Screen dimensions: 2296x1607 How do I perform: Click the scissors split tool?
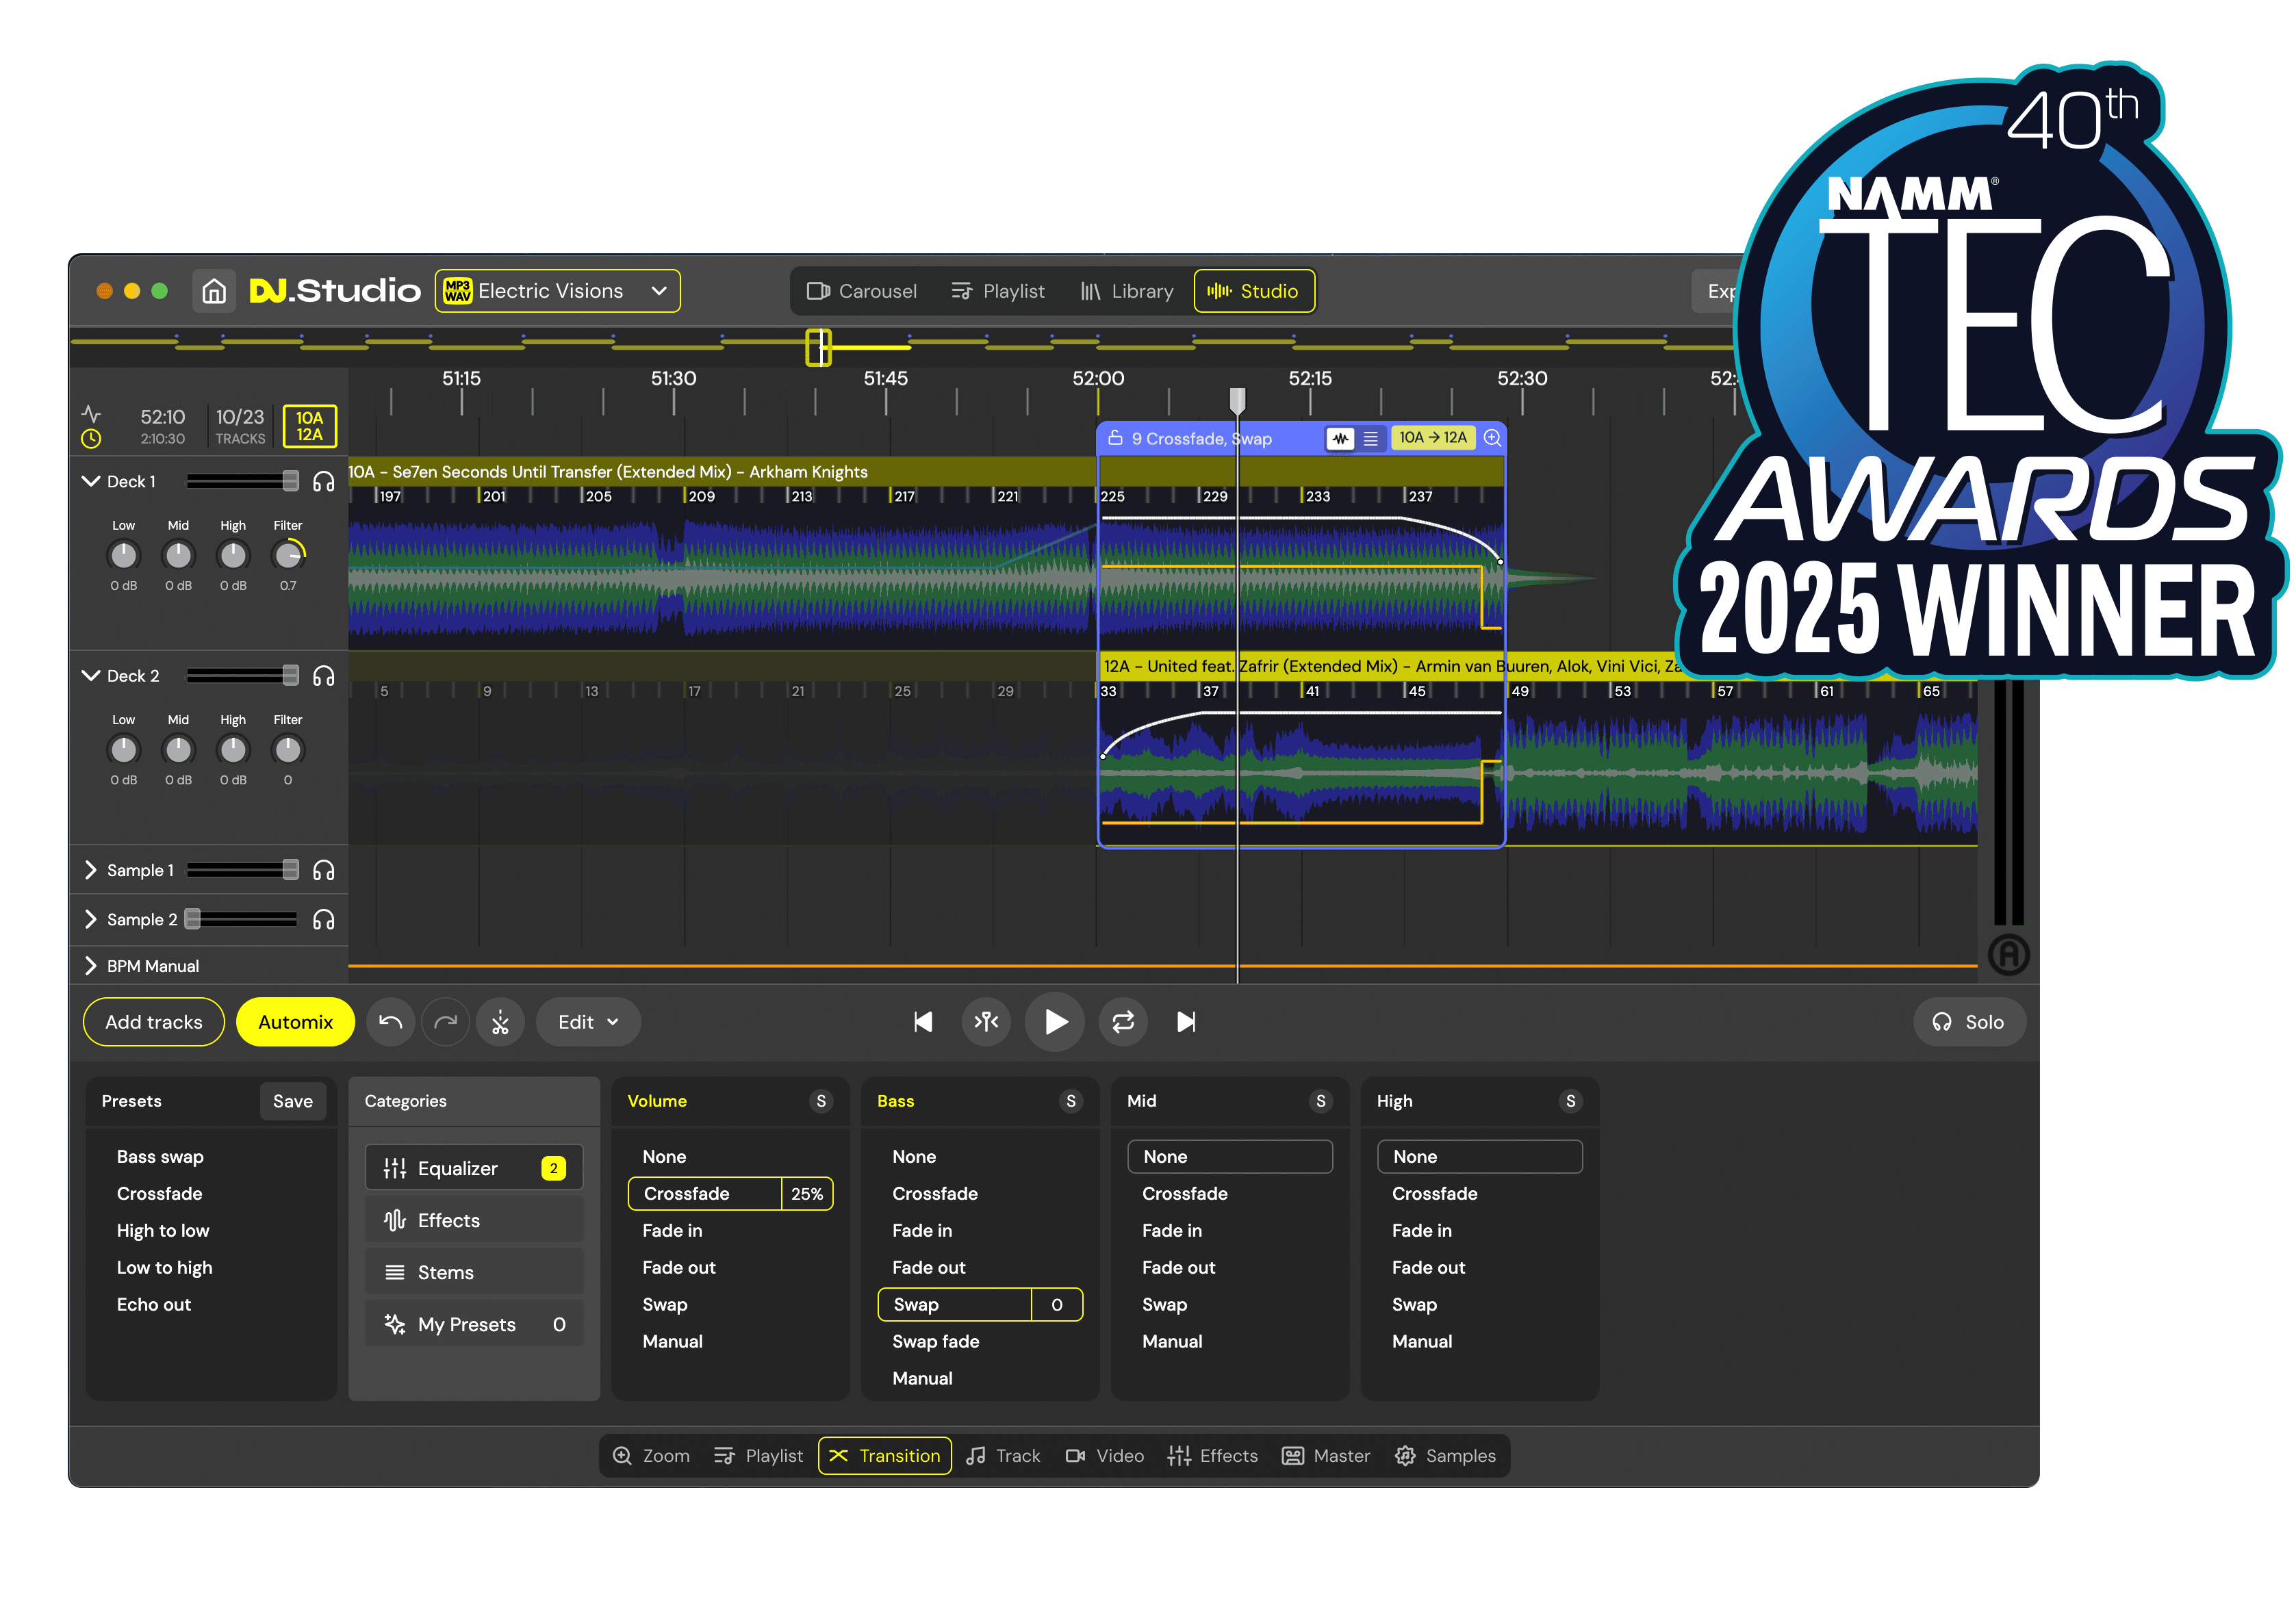point(501,1023)
